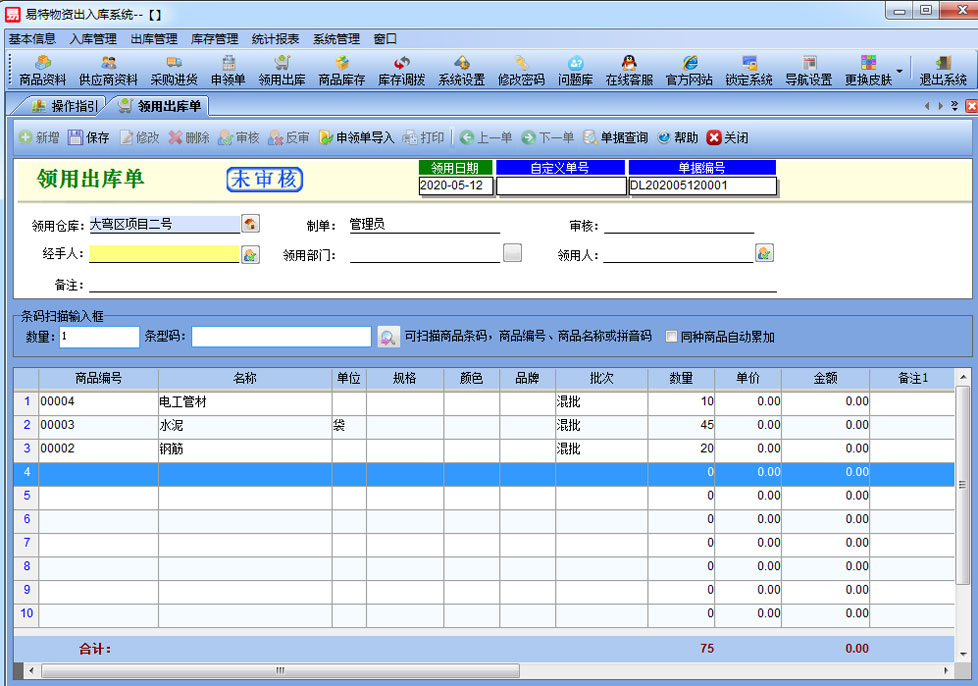The height and width of the screenshot is (686, 978).
Task: Click barcode search magnifier icon
Action: pyautogui.click(x=388, y=337)
